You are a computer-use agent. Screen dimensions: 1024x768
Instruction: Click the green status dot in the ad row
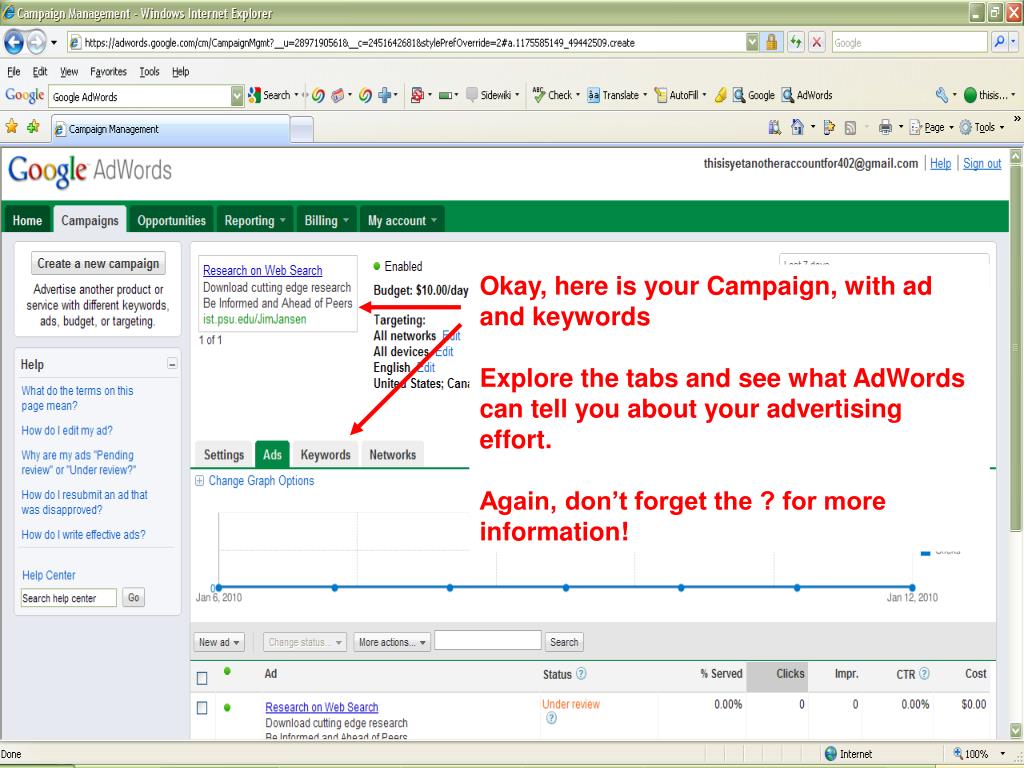pos(227,707)
